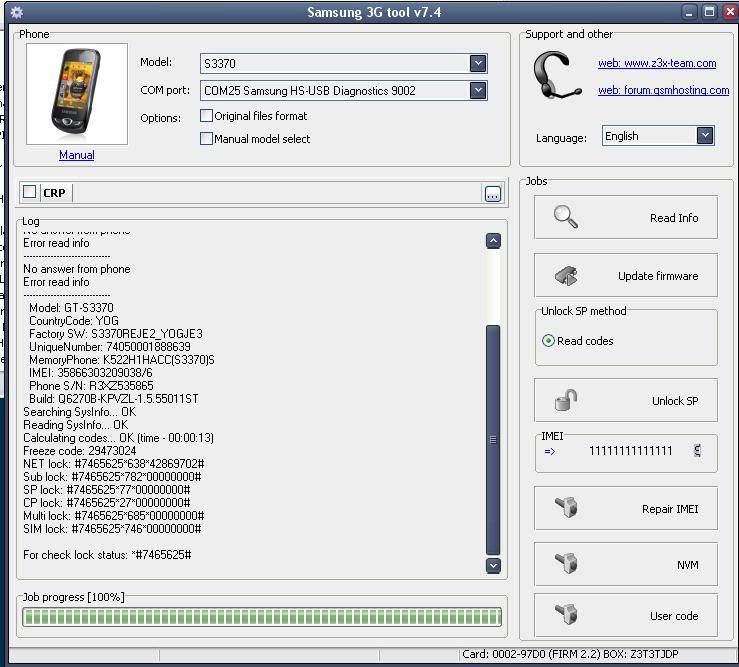
Task: Click the Multi lock code log line
Action: point(114,516)
